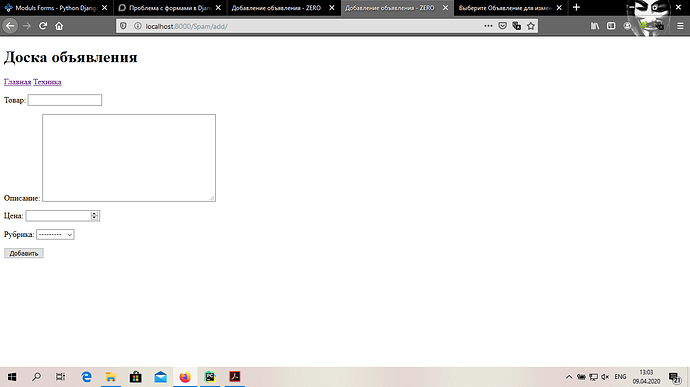Click the Добавить submit button
The image size is (690, 387).
click(x=24, y=253)
